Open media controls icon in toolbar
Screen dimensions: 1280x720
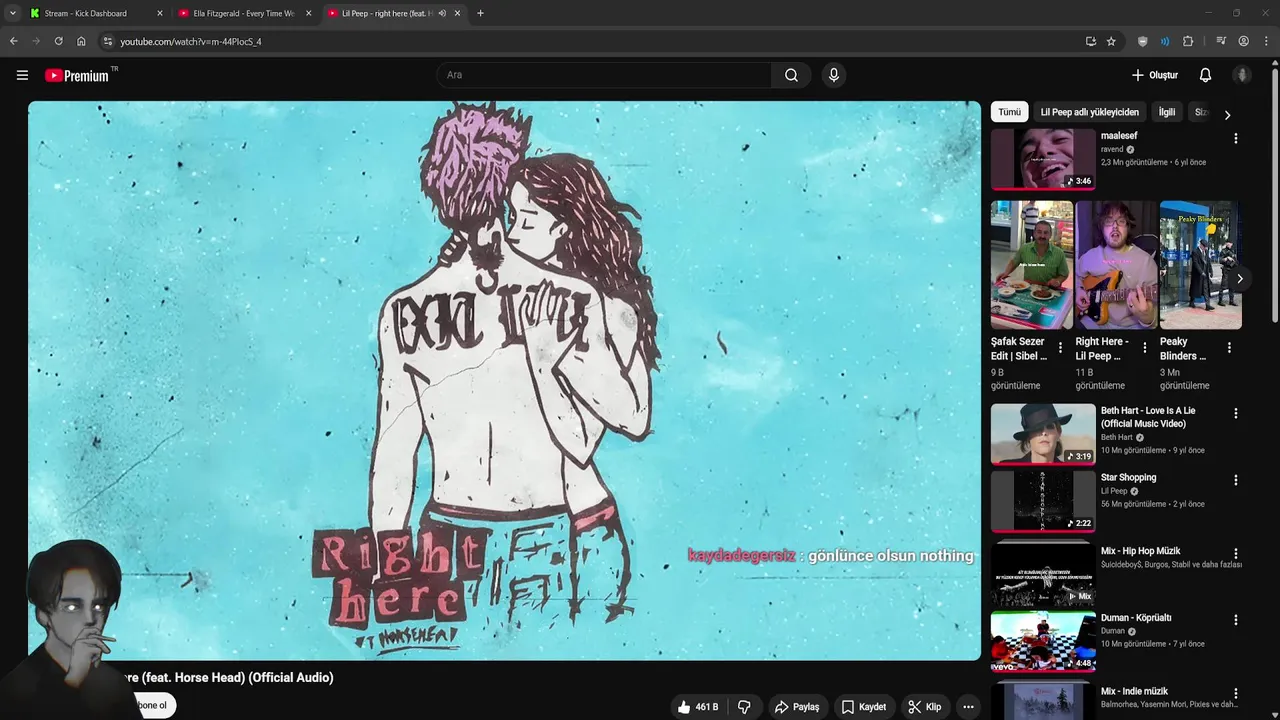(1221, 41)
